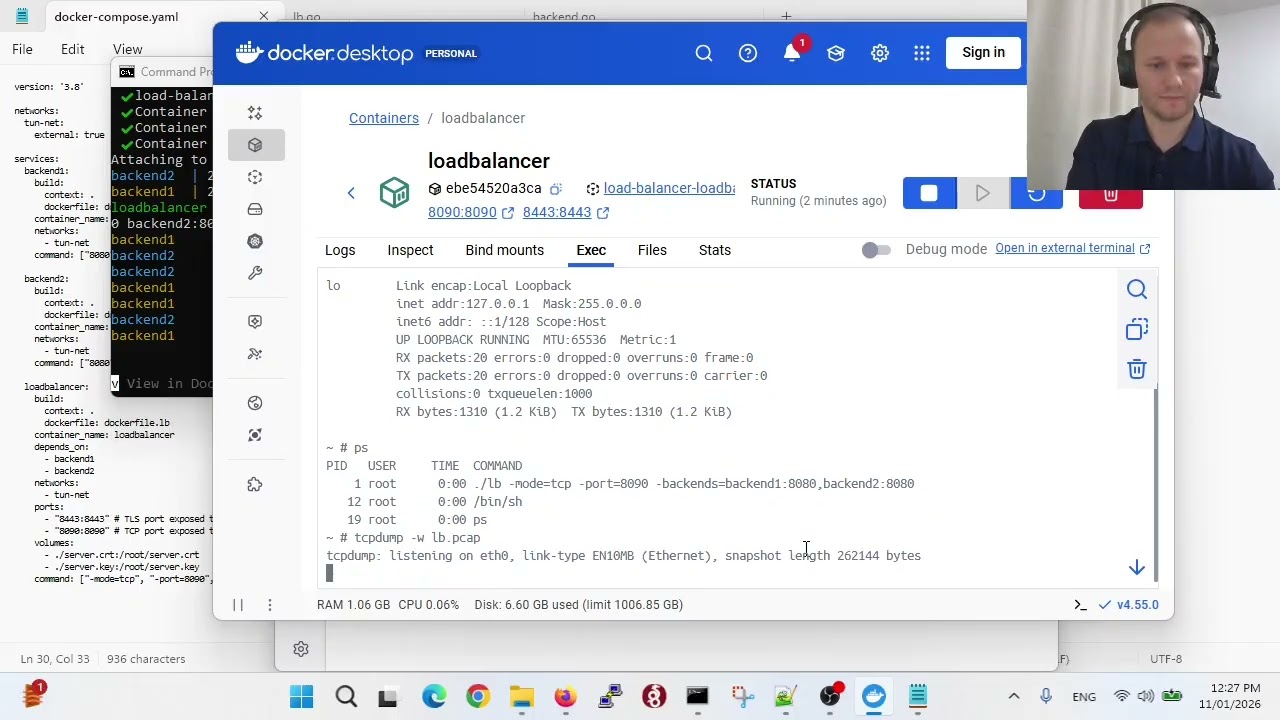Switch to the Logs tab
Image resolution: width=1280 pixels, height=720 pixels.
coord(340,250)
